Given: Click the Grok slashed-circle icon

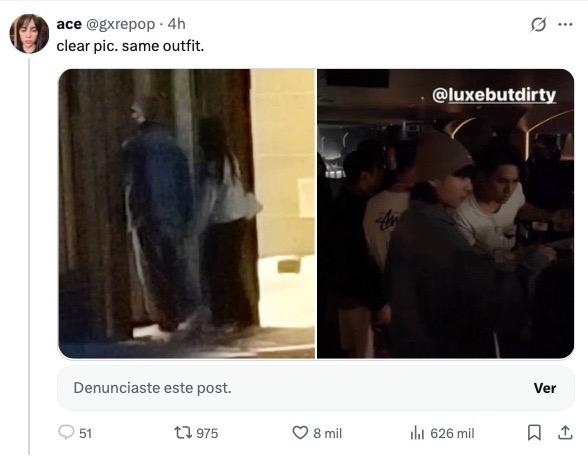Looking at the screenshot, I should (538, 25).
